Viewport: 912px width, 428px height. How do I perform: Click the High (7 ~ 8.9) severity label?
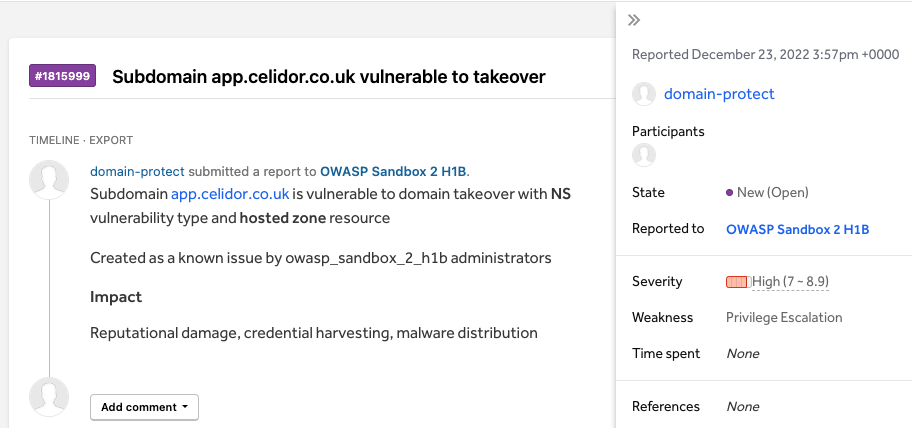[790, 281]
